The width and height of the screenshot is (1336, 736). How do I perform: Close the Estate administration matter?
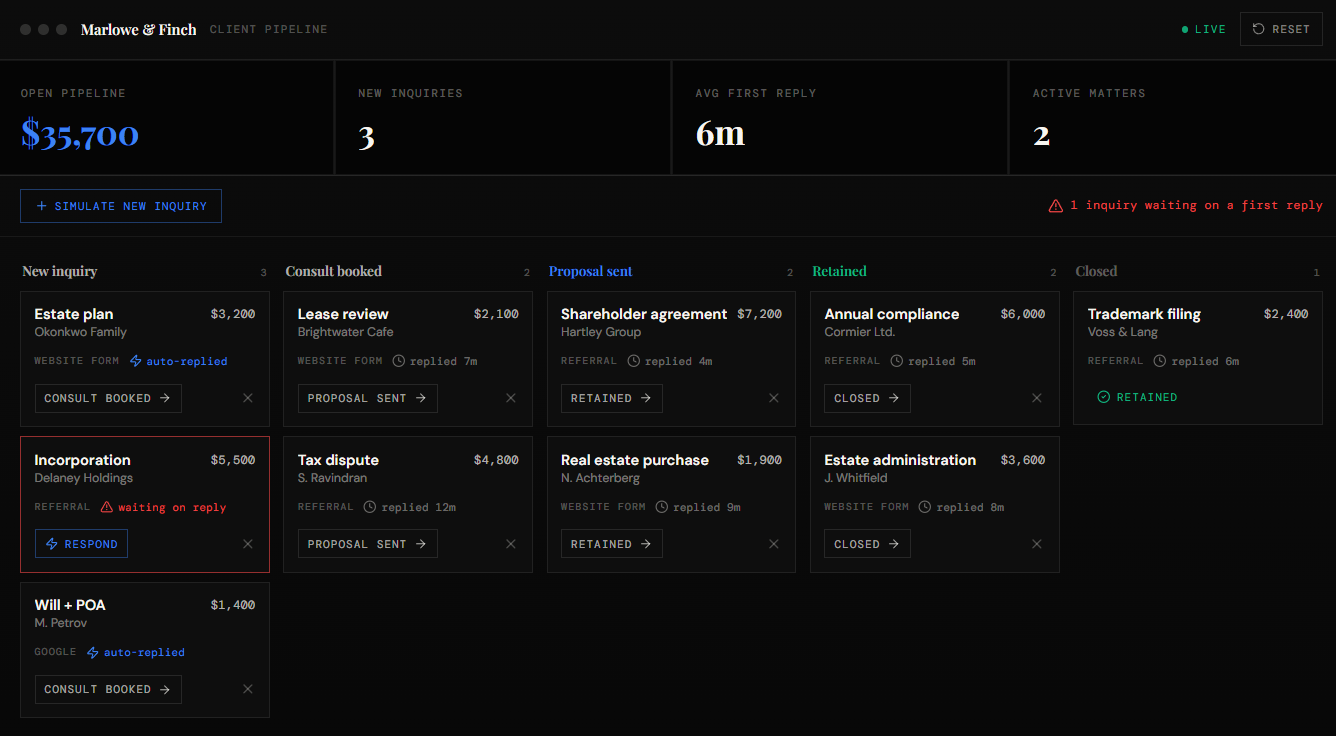pos(867,544)
